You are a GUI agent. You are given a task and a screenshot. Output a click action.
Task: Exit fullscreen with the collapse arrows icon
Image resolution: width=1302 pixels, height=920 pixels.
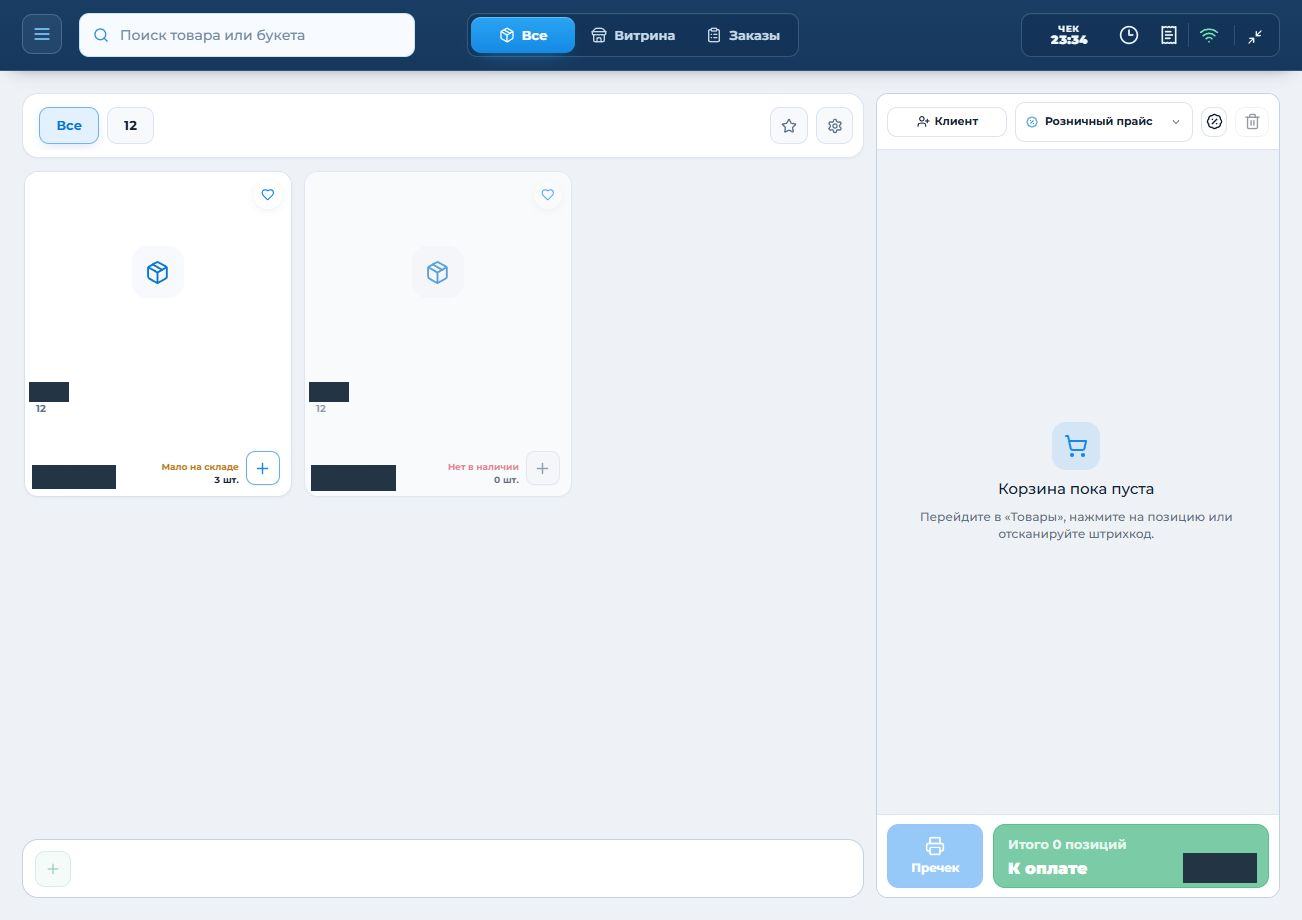[x=1255, y=35]
